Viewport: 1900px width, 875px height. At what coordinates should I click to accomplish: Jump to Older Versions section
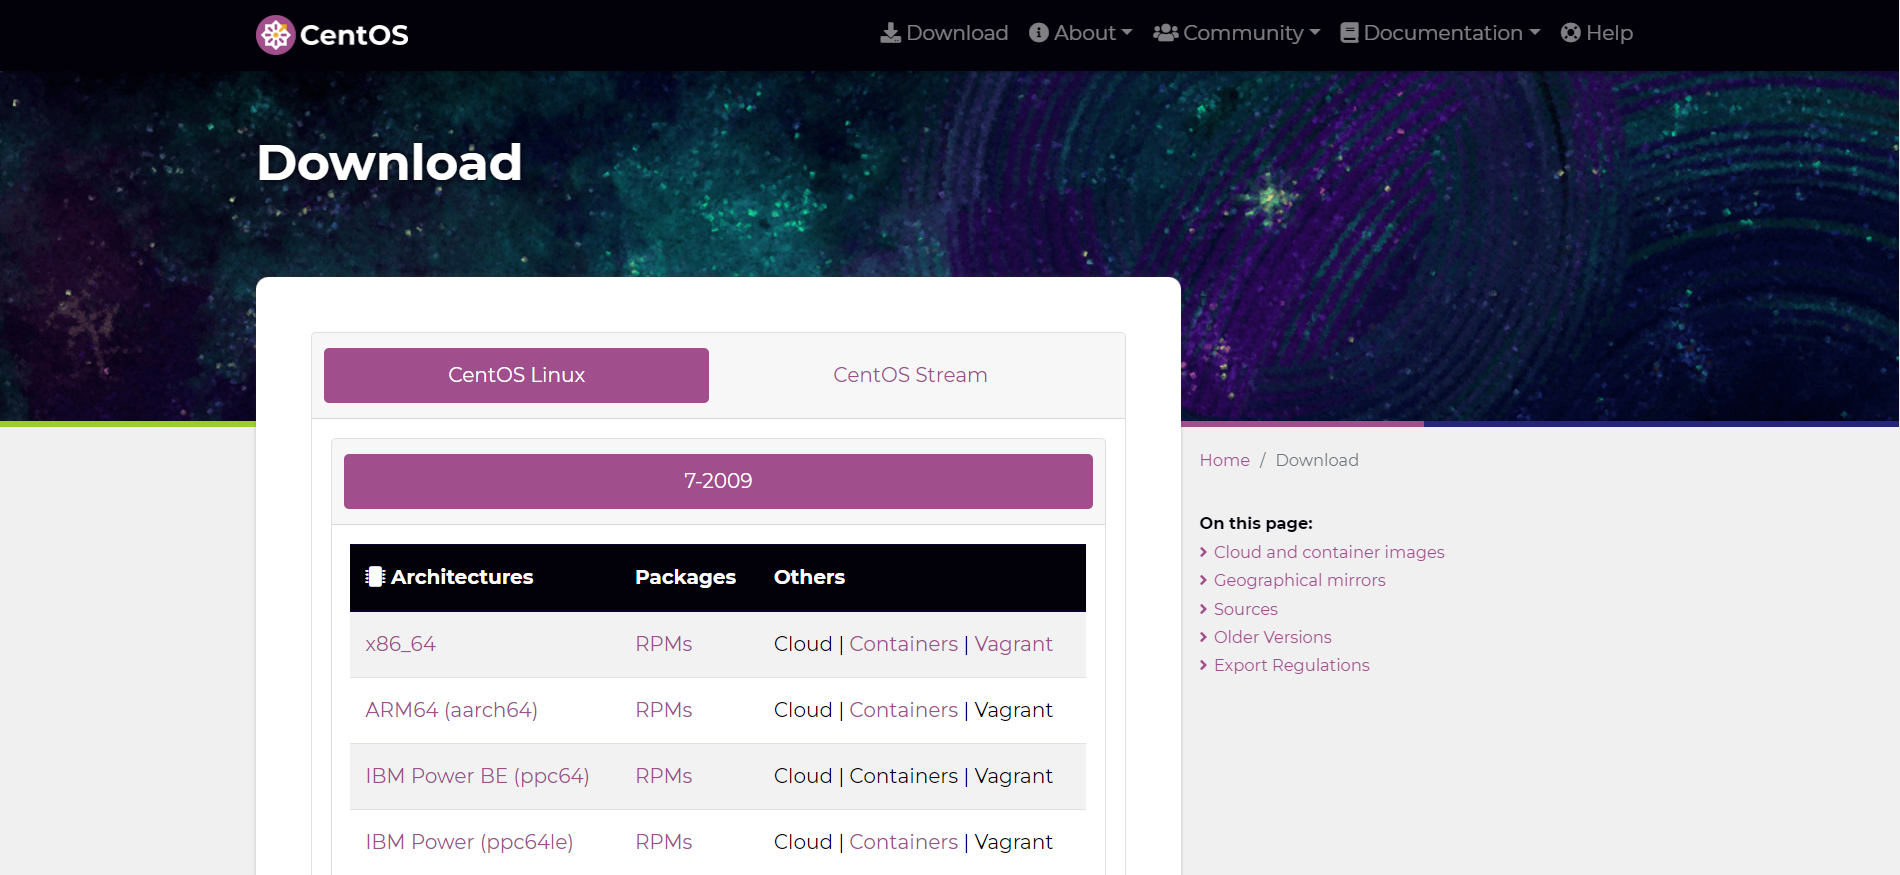click(x=1273, y=637)
